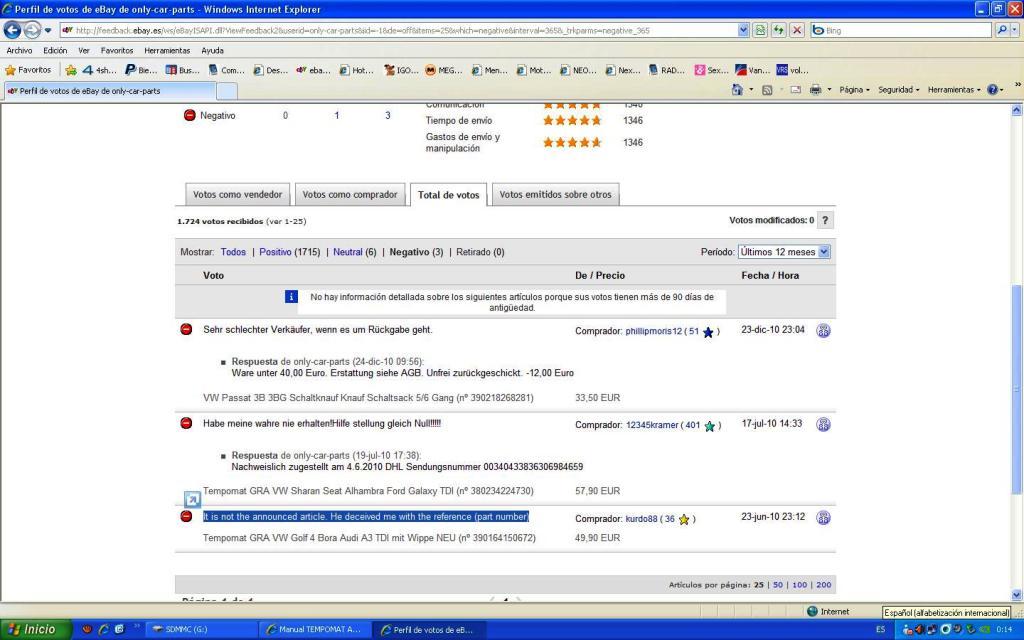Click the browser Forward arrow button
Screen dimensions: 1024x640
[x=32, y=30]
